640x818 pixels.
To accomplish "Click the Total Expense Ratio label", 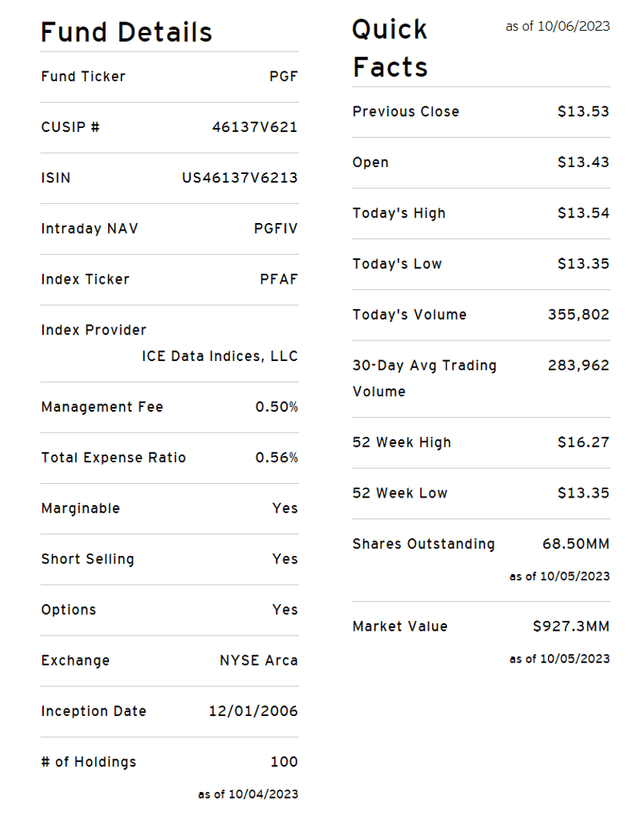I will [x=113, y=458].
